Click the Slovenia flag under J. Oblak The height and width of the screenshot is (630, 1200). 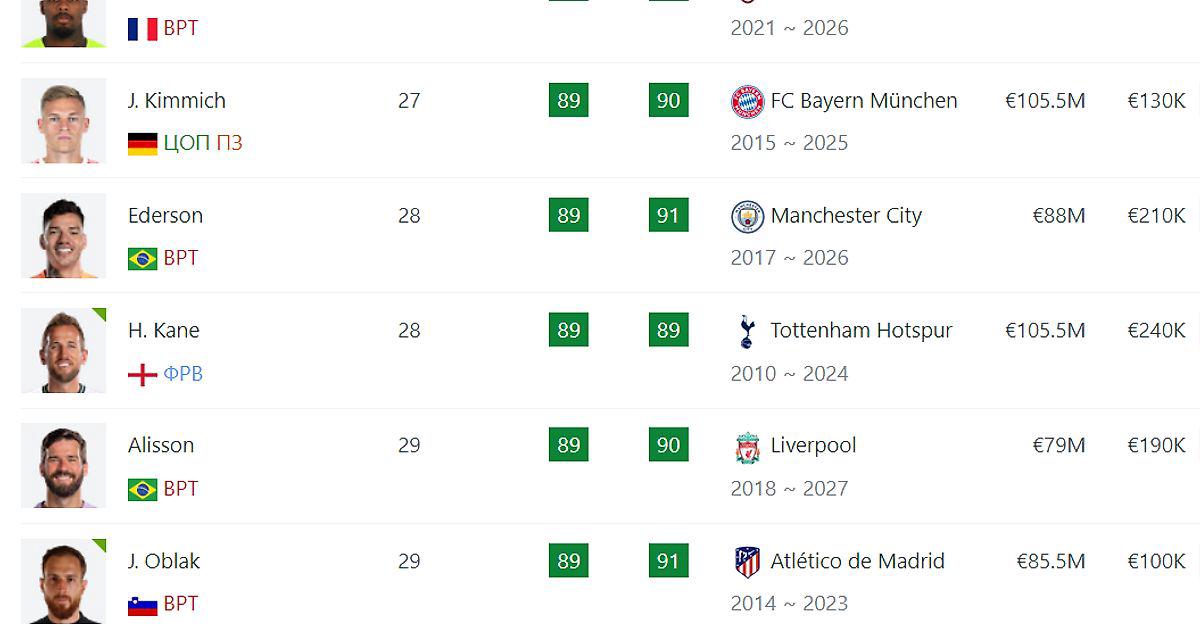pos(143,605)
